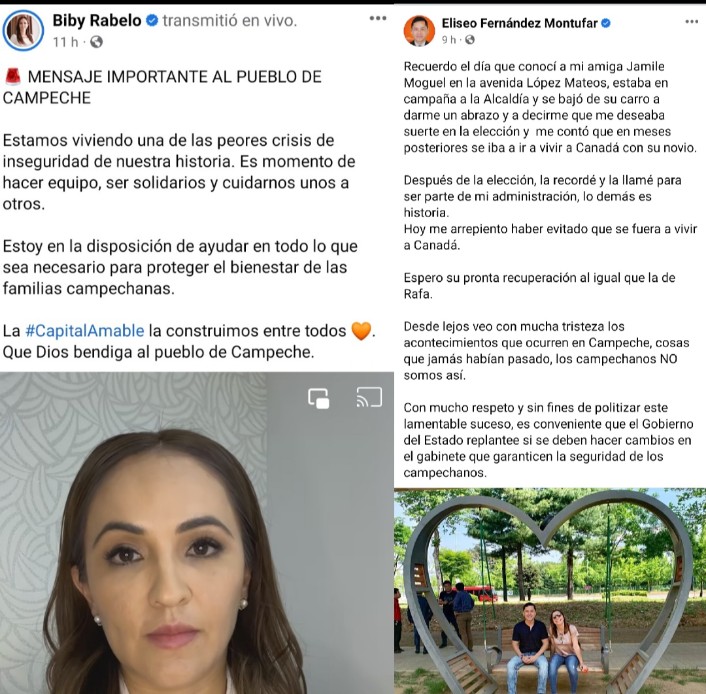This screenshot has height=694, width=706.
Task: Click Biby Rabelo's verified badge
Action: tap(152, 20)
